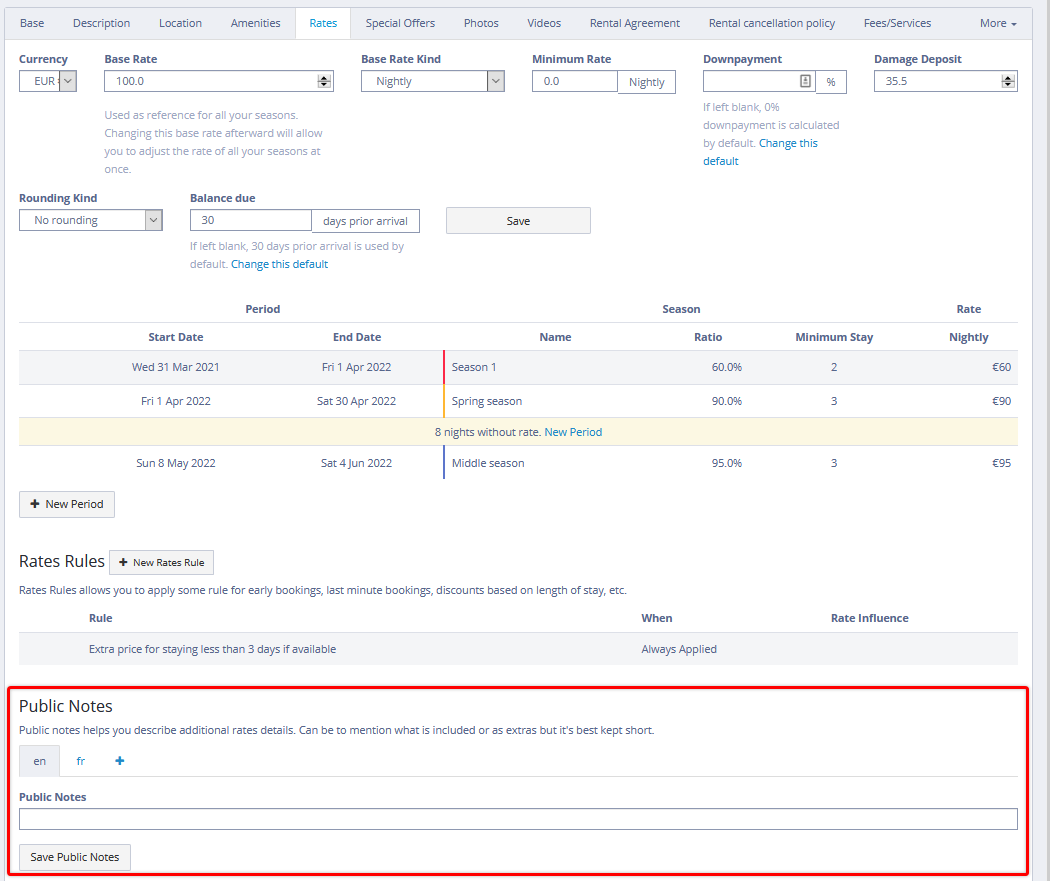1050x881 pixels.
Task: Open the More tab menu
Action: tap(998, 23)
